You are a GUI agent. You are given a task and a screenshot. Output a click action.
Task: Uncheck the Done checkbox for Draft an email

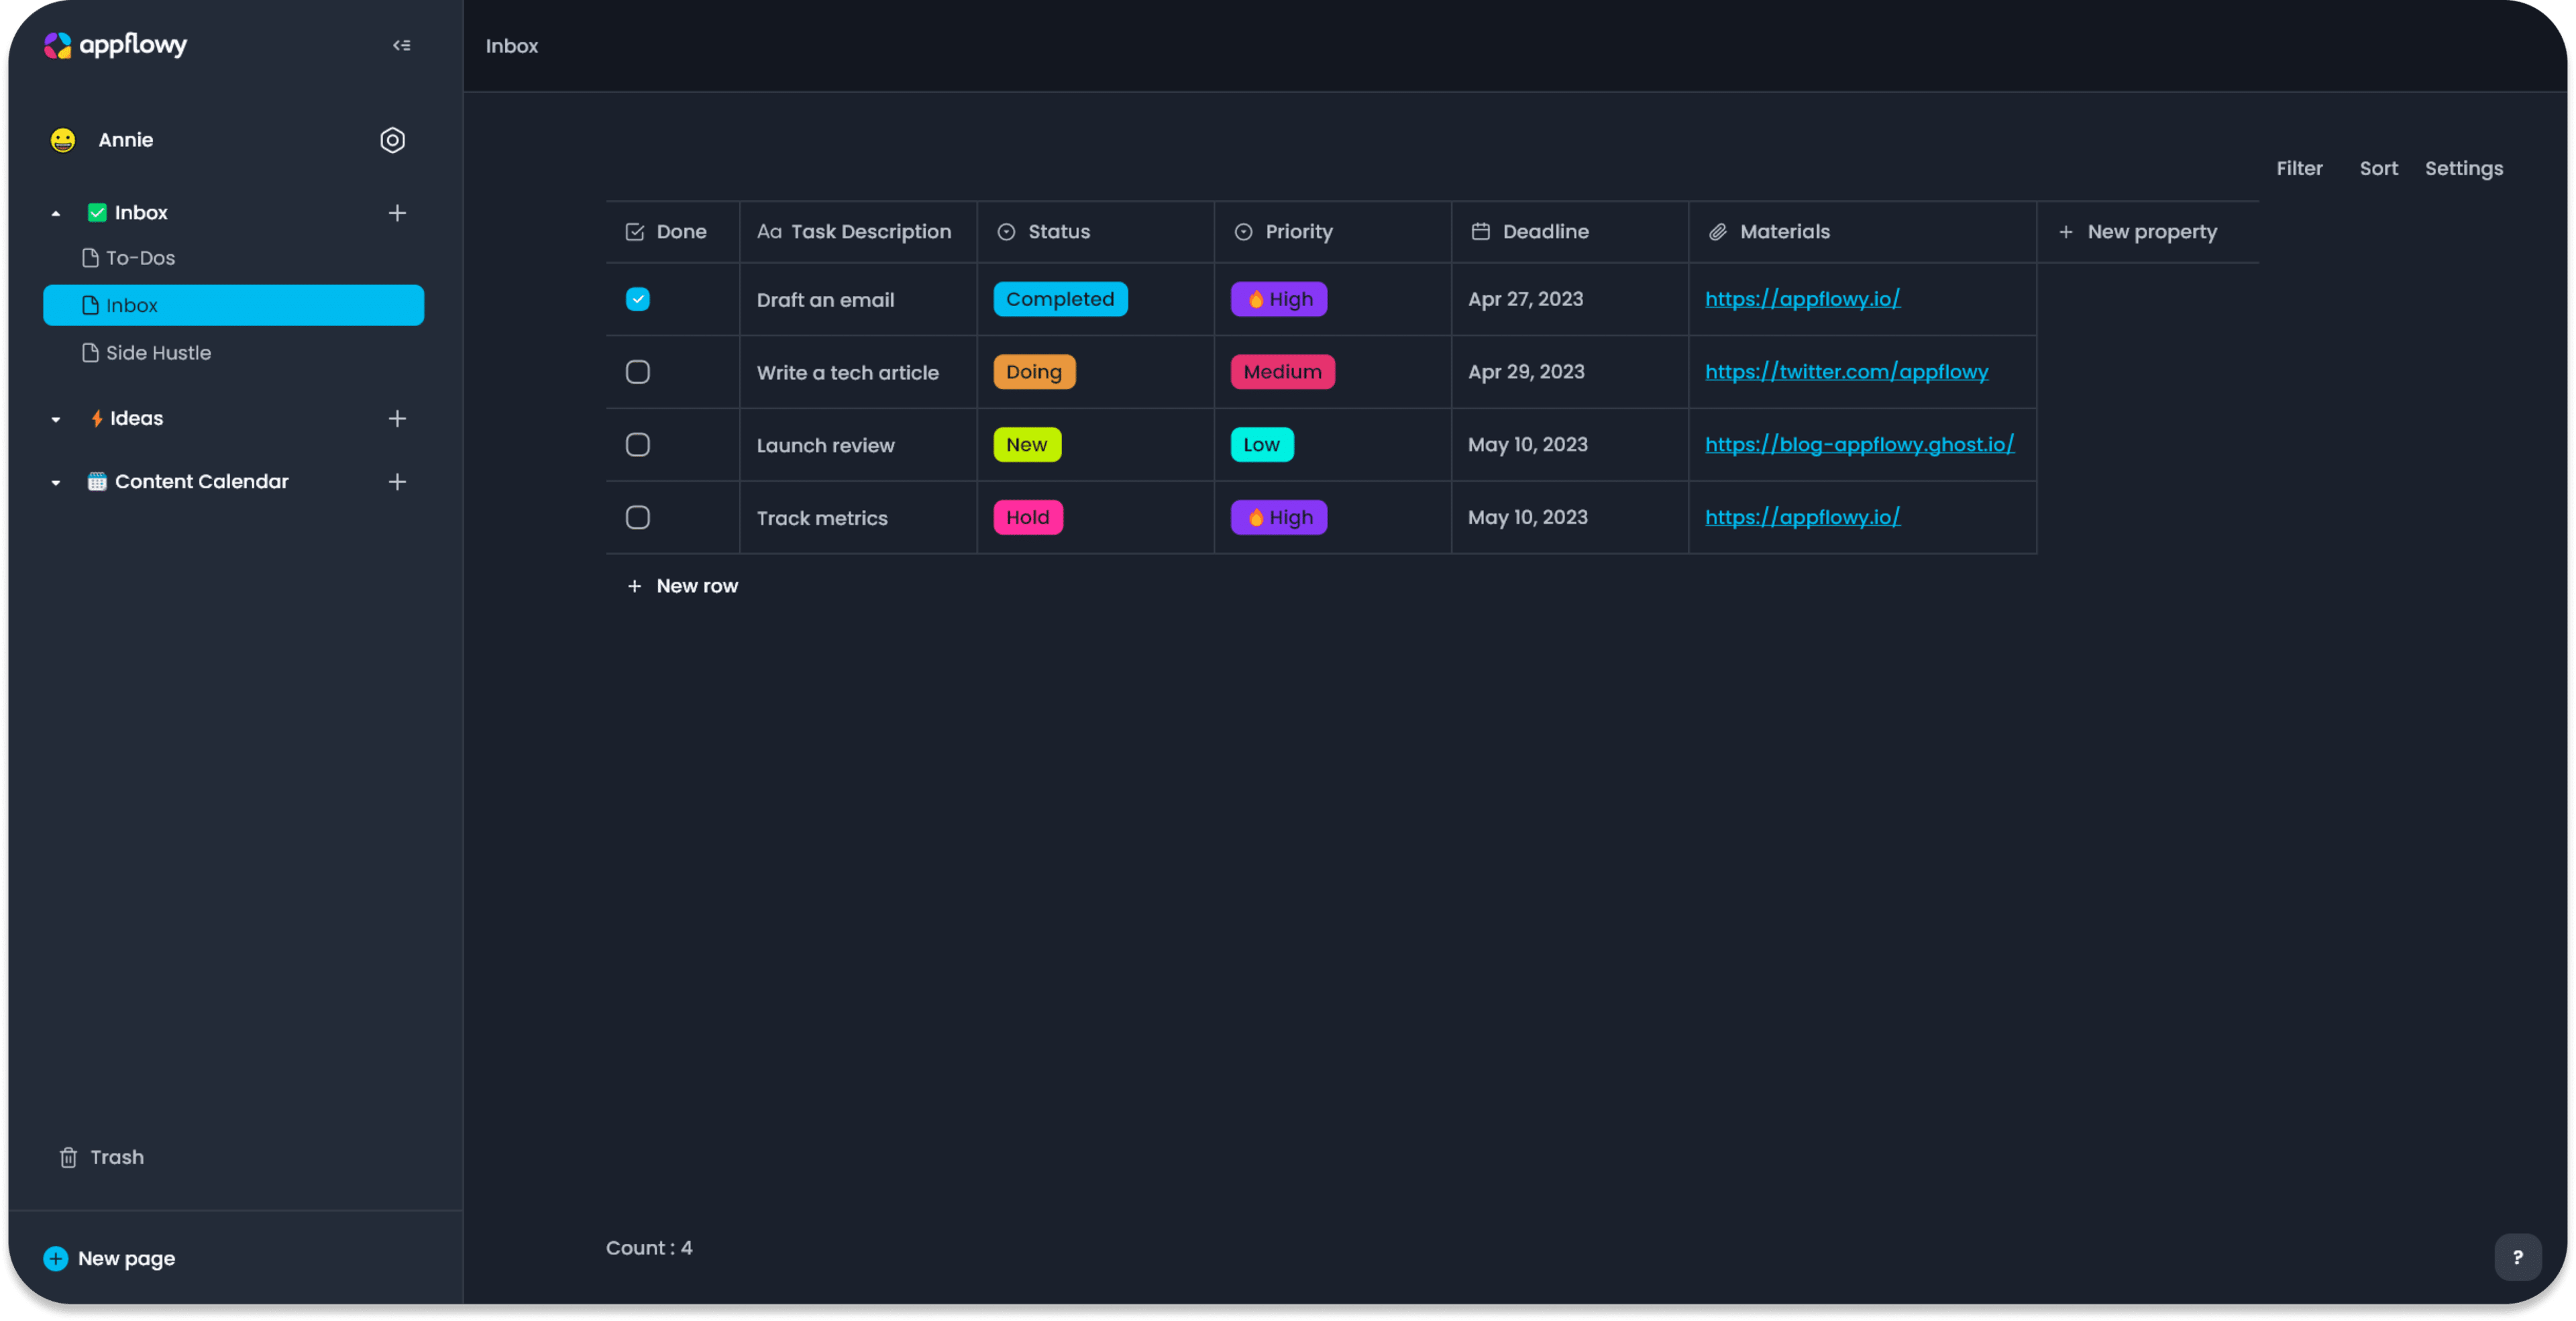click(637, 299)
